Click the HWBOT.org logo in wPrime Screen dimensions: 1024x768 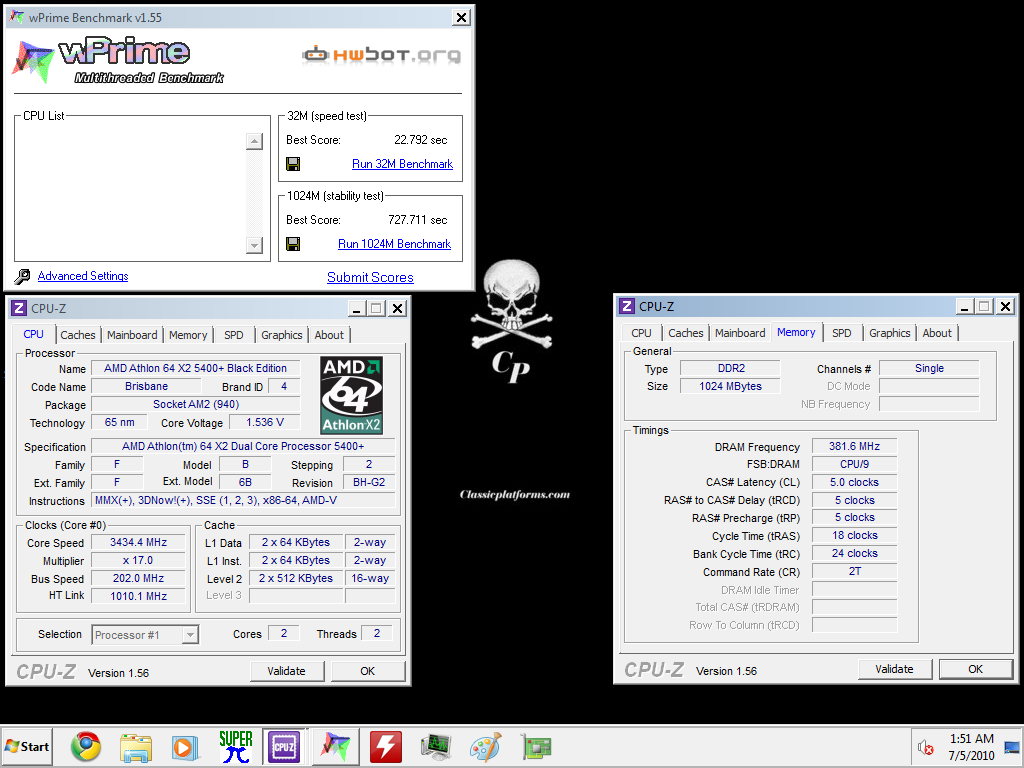(x=381, y=55)
